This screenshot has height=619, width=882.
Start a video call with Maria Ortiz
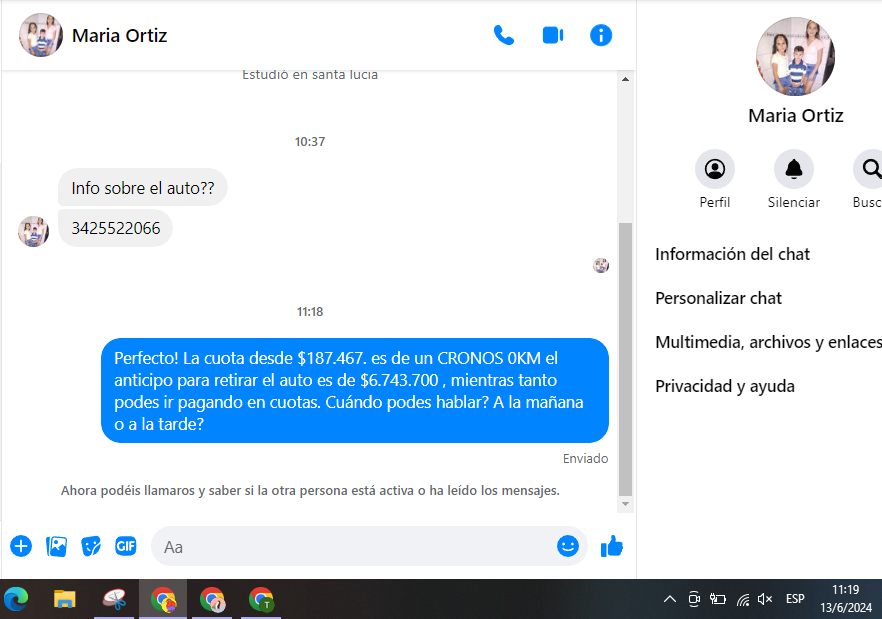tap(553, 36)
